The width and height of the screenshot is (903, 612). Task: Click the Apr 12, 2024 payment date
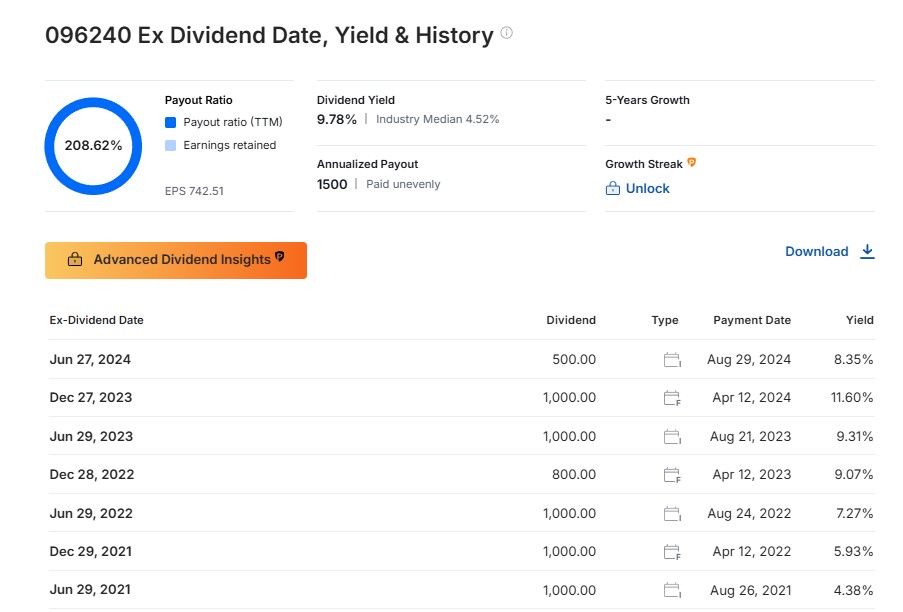[x=752, y=397]
